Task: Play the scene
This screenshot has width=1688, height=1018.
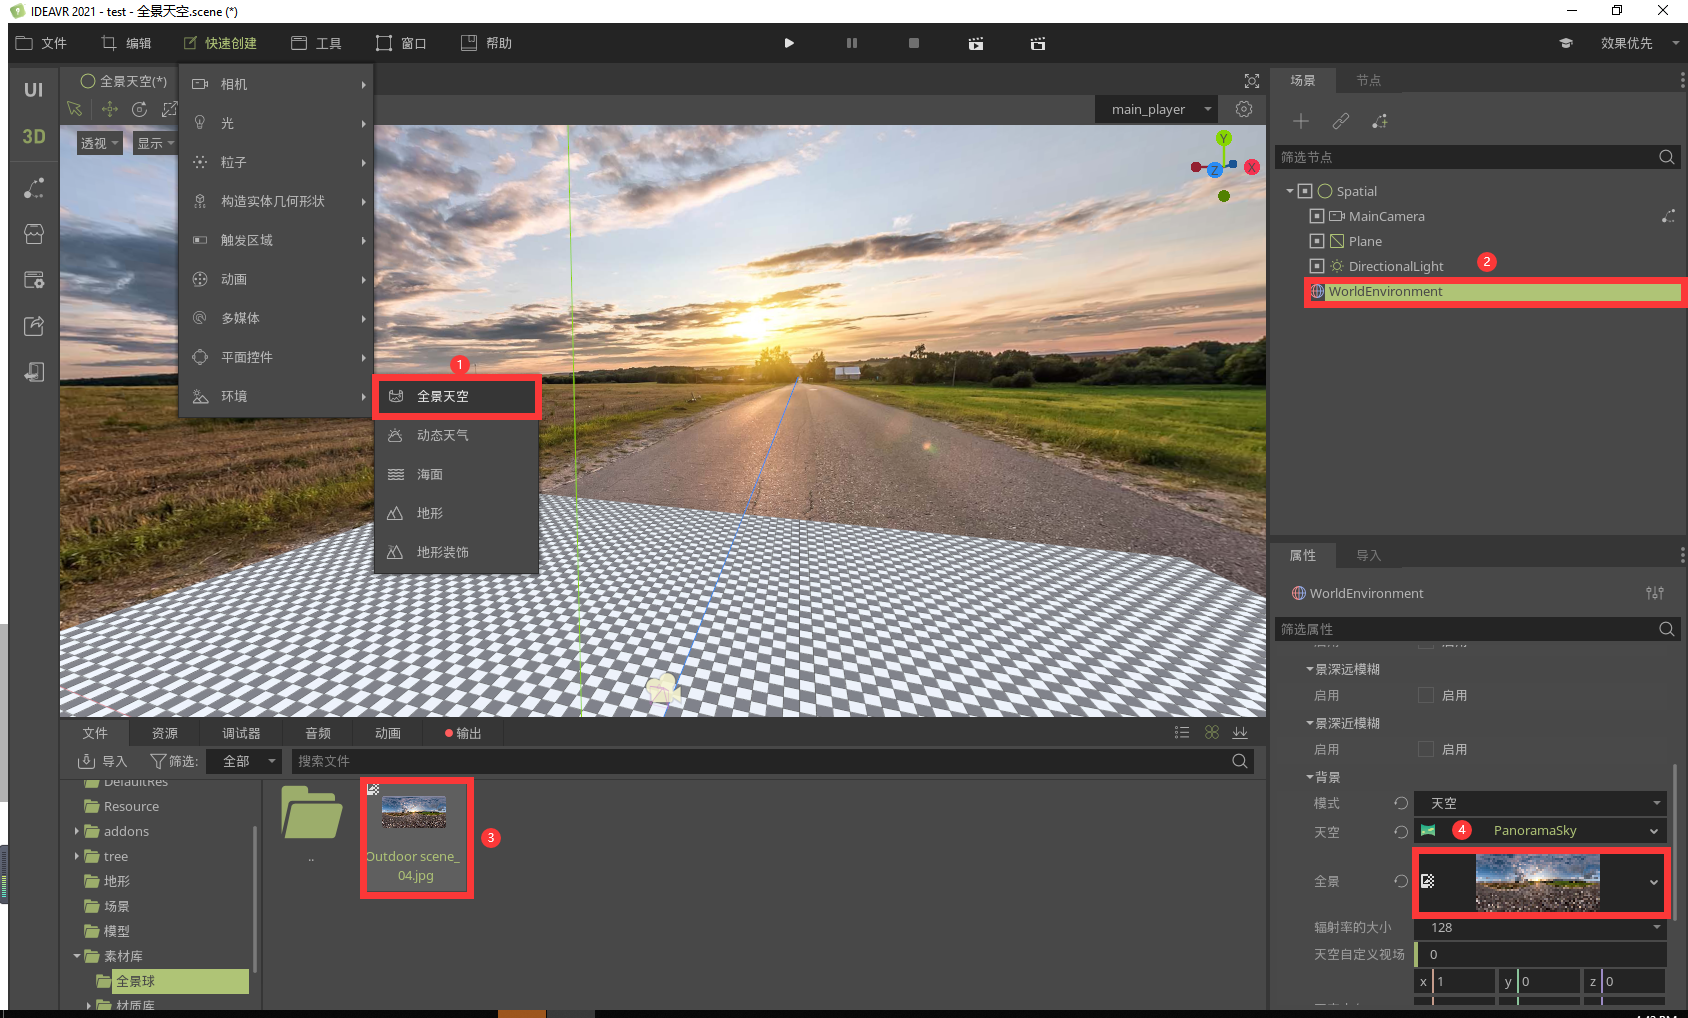Action: click(x=789, y=43)
